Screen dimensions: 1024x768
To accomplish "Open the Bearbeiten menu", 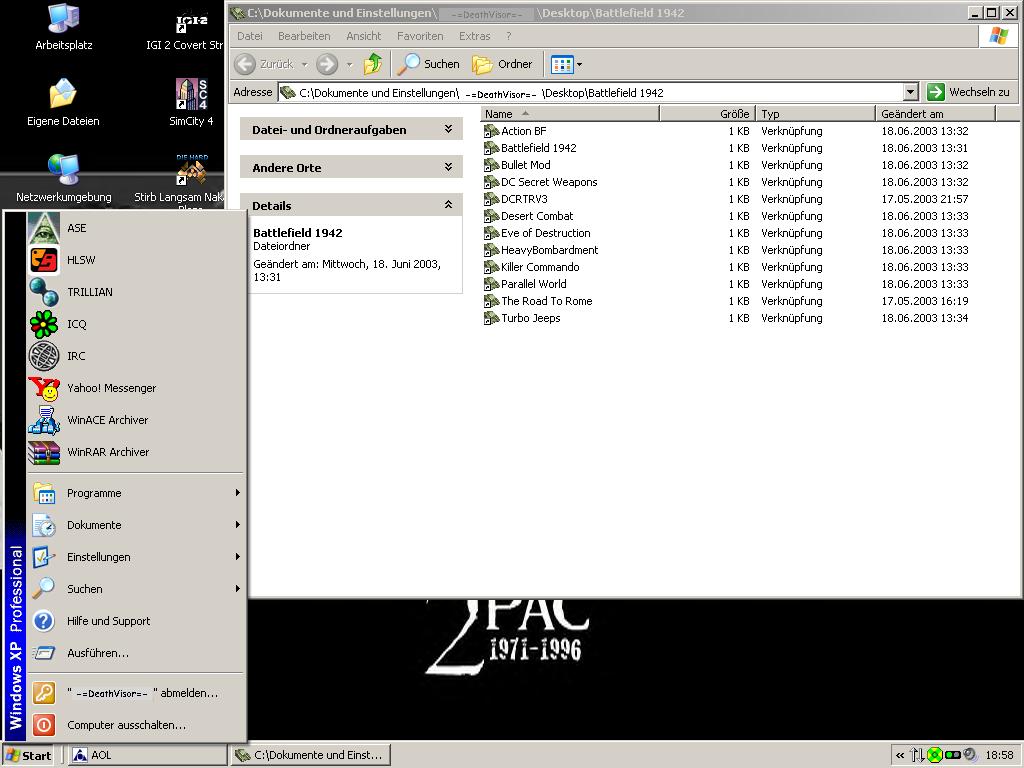I will tap(304, 36).
